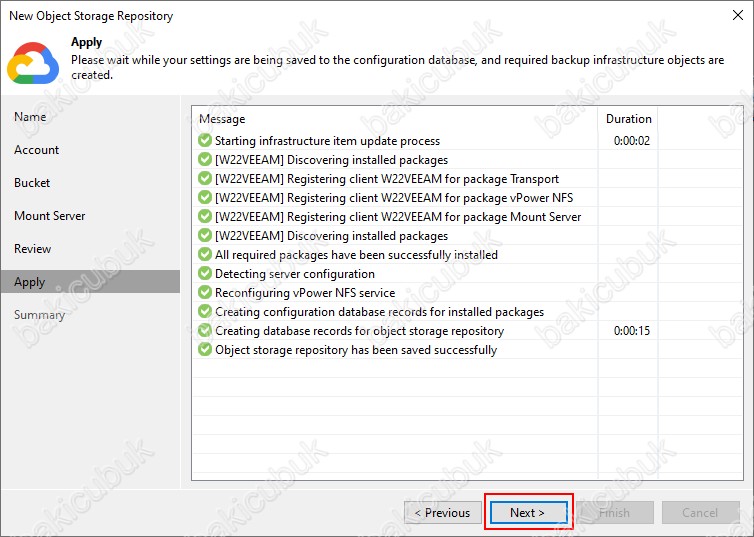The width and height of the screenshot is (754, 537).
Task: Click the bold Apply heading text
Action: tap(87, 42)
